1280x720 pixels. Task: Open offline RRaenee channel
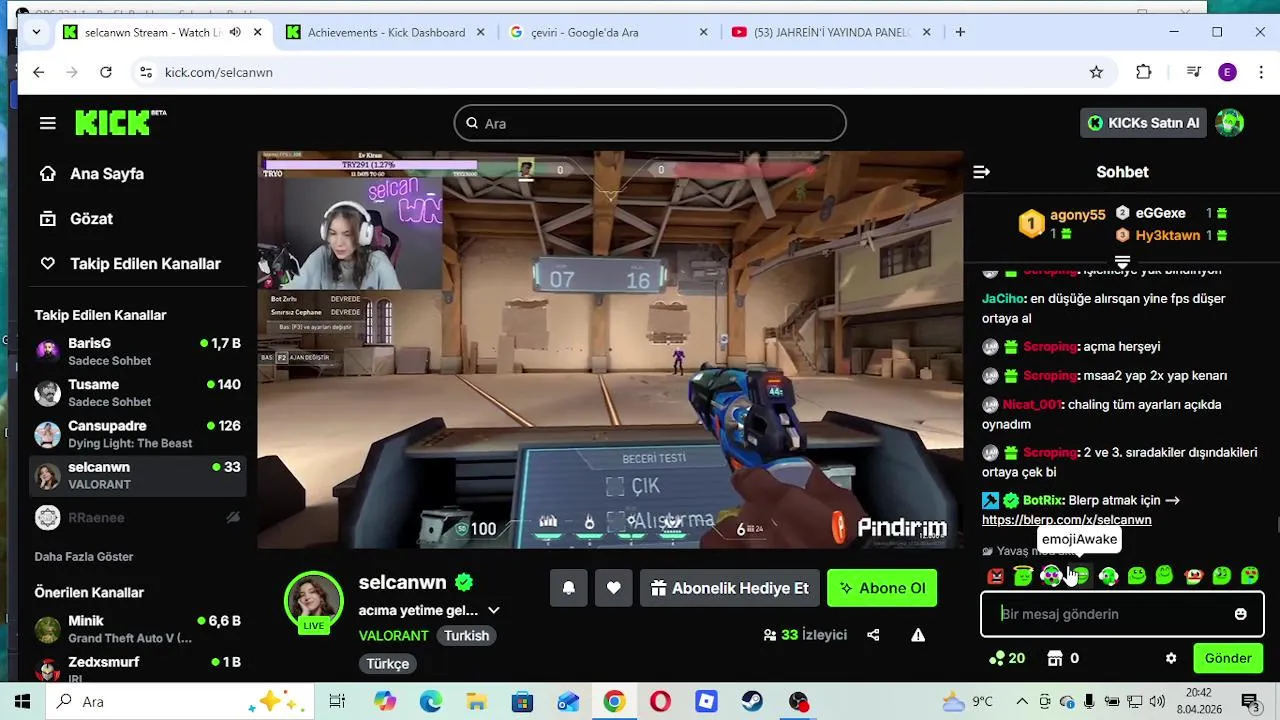click(137, 518)
